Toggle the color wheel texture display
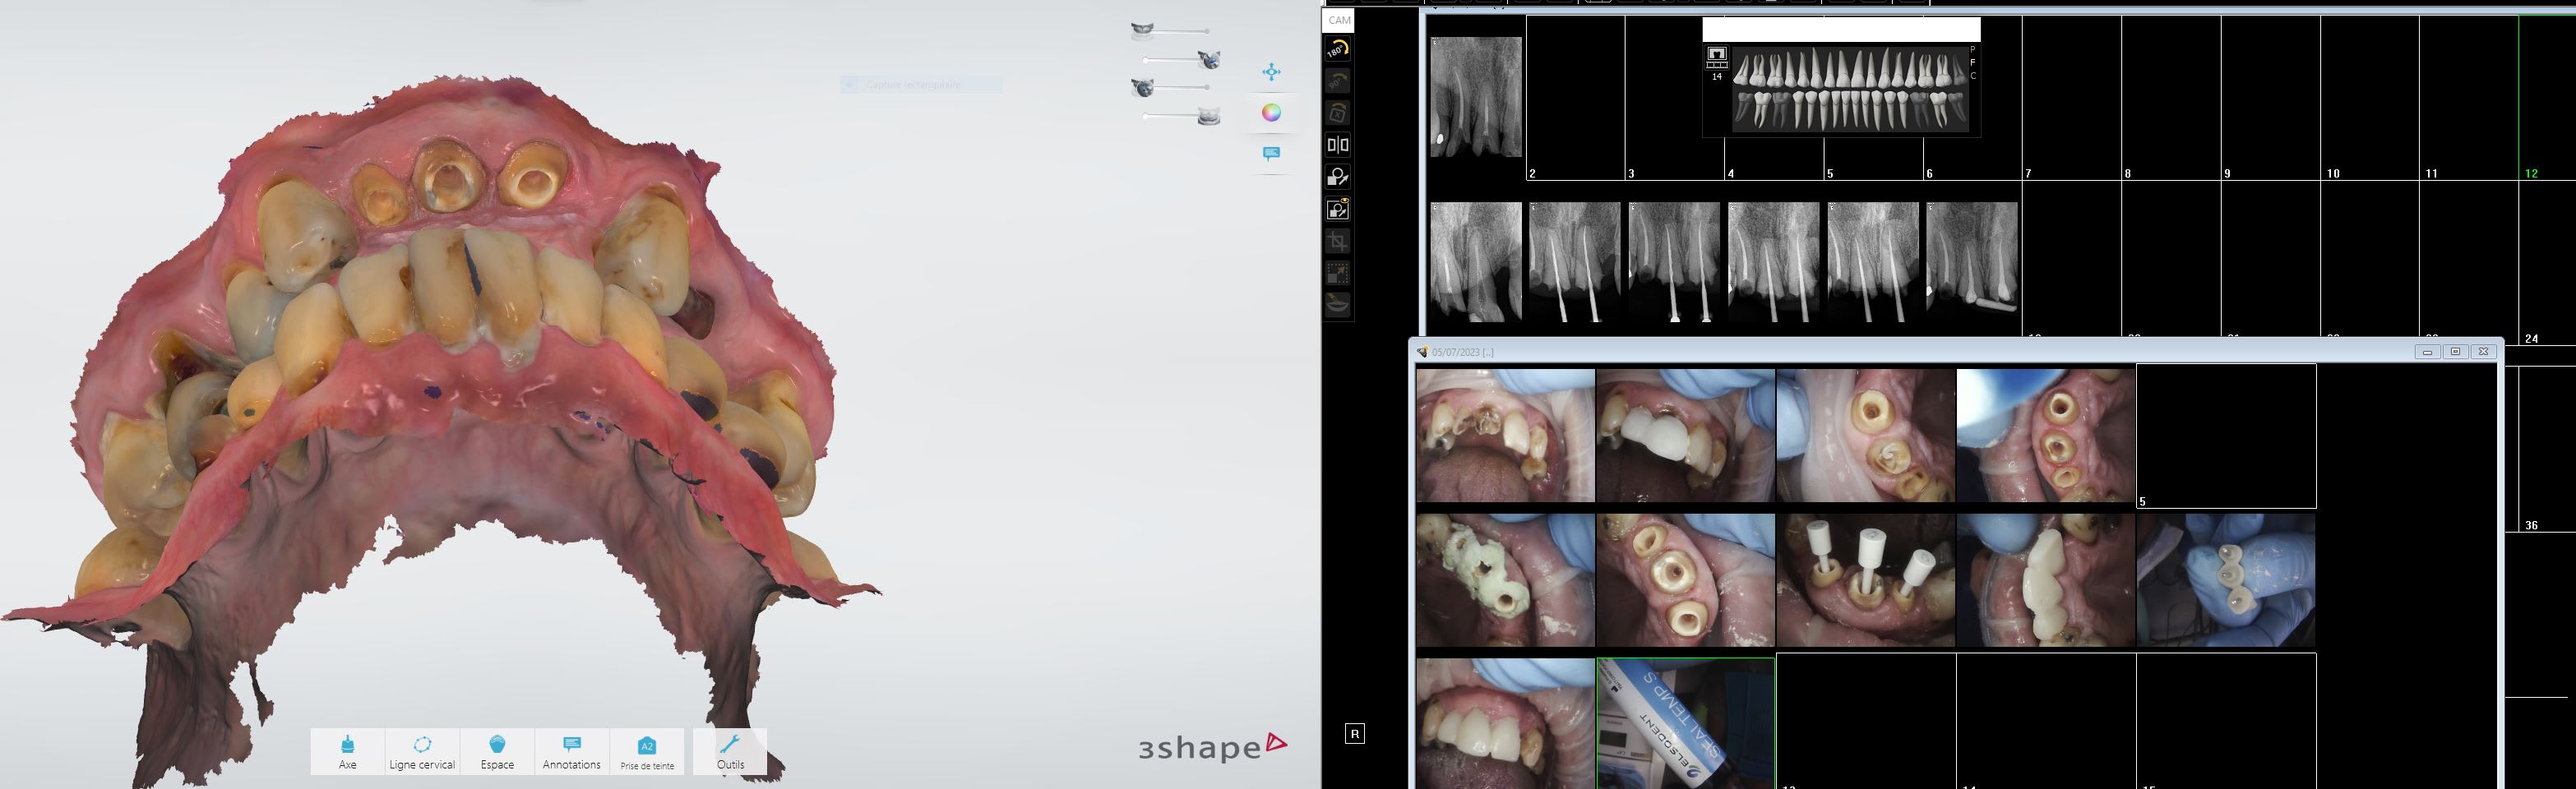The width and height of the screenshot is (2576, 789). (x=1271, y=113)
